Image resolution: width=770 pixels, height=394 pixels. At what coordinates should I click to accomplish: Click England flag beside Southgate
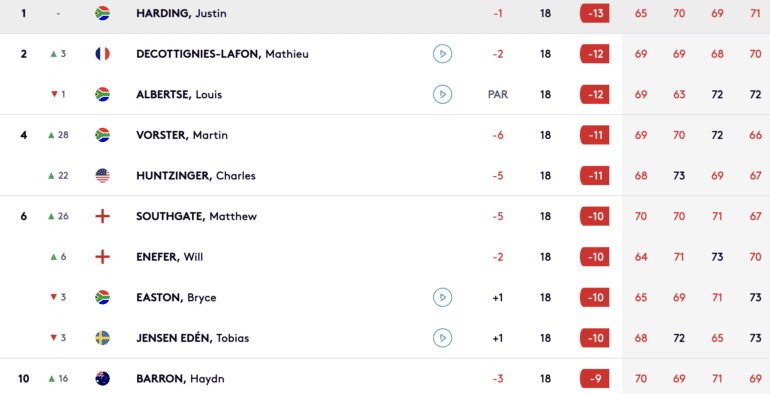102,216
